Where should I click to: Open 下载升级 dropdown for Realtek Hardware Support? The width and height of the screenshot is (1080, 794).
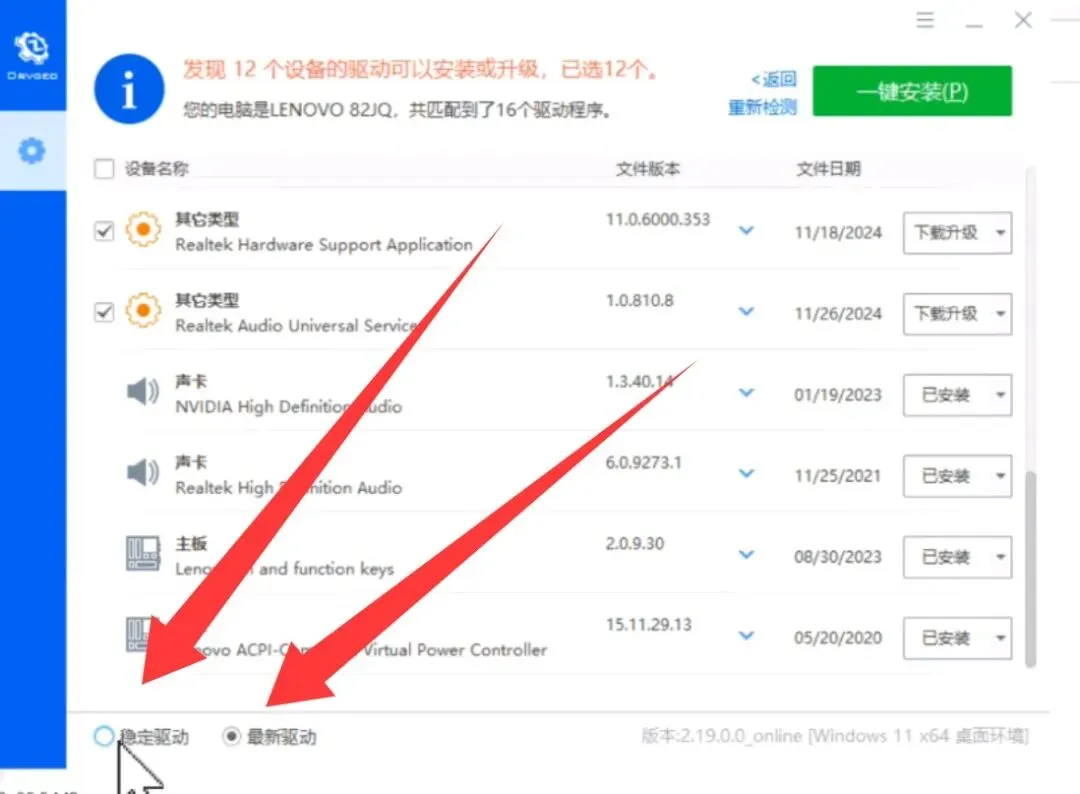[x=957, y=233]
